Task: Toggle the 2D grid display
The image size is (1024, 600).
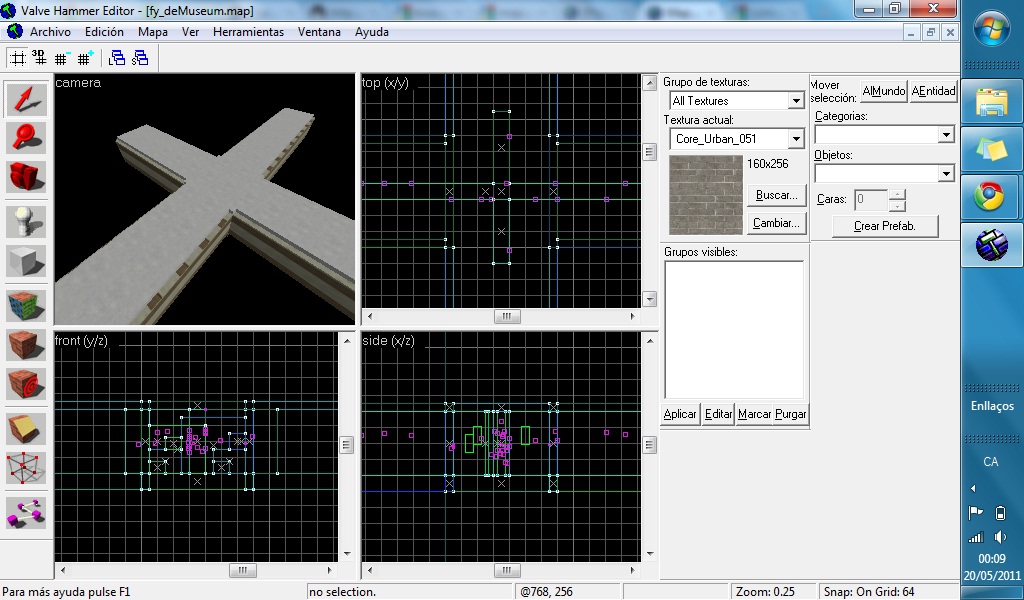Action: click(x=17, y=58)
